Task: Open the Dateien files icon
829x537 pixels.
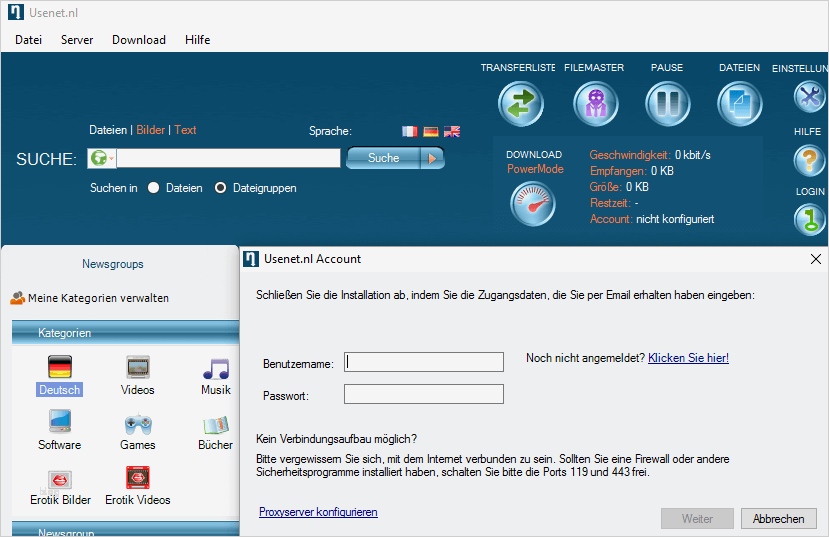Action: pos(740,104)
